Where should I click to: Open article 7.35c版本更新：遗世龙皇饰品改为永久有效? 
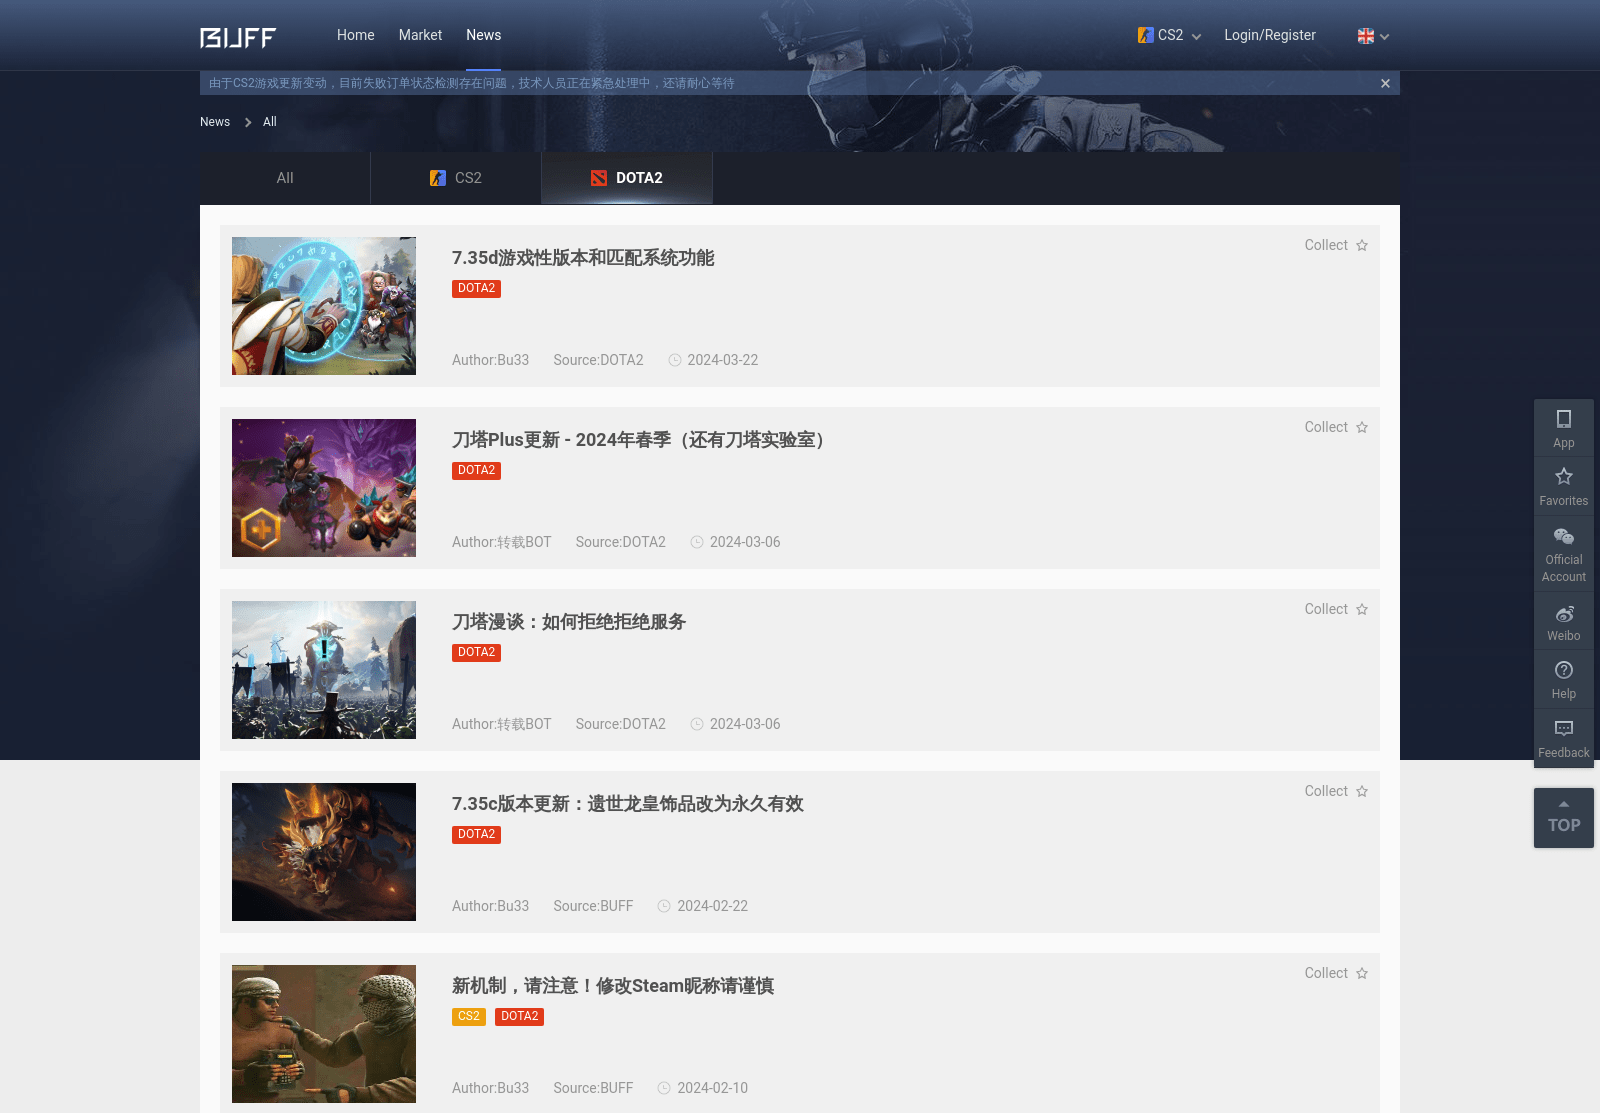click(628, 804)
